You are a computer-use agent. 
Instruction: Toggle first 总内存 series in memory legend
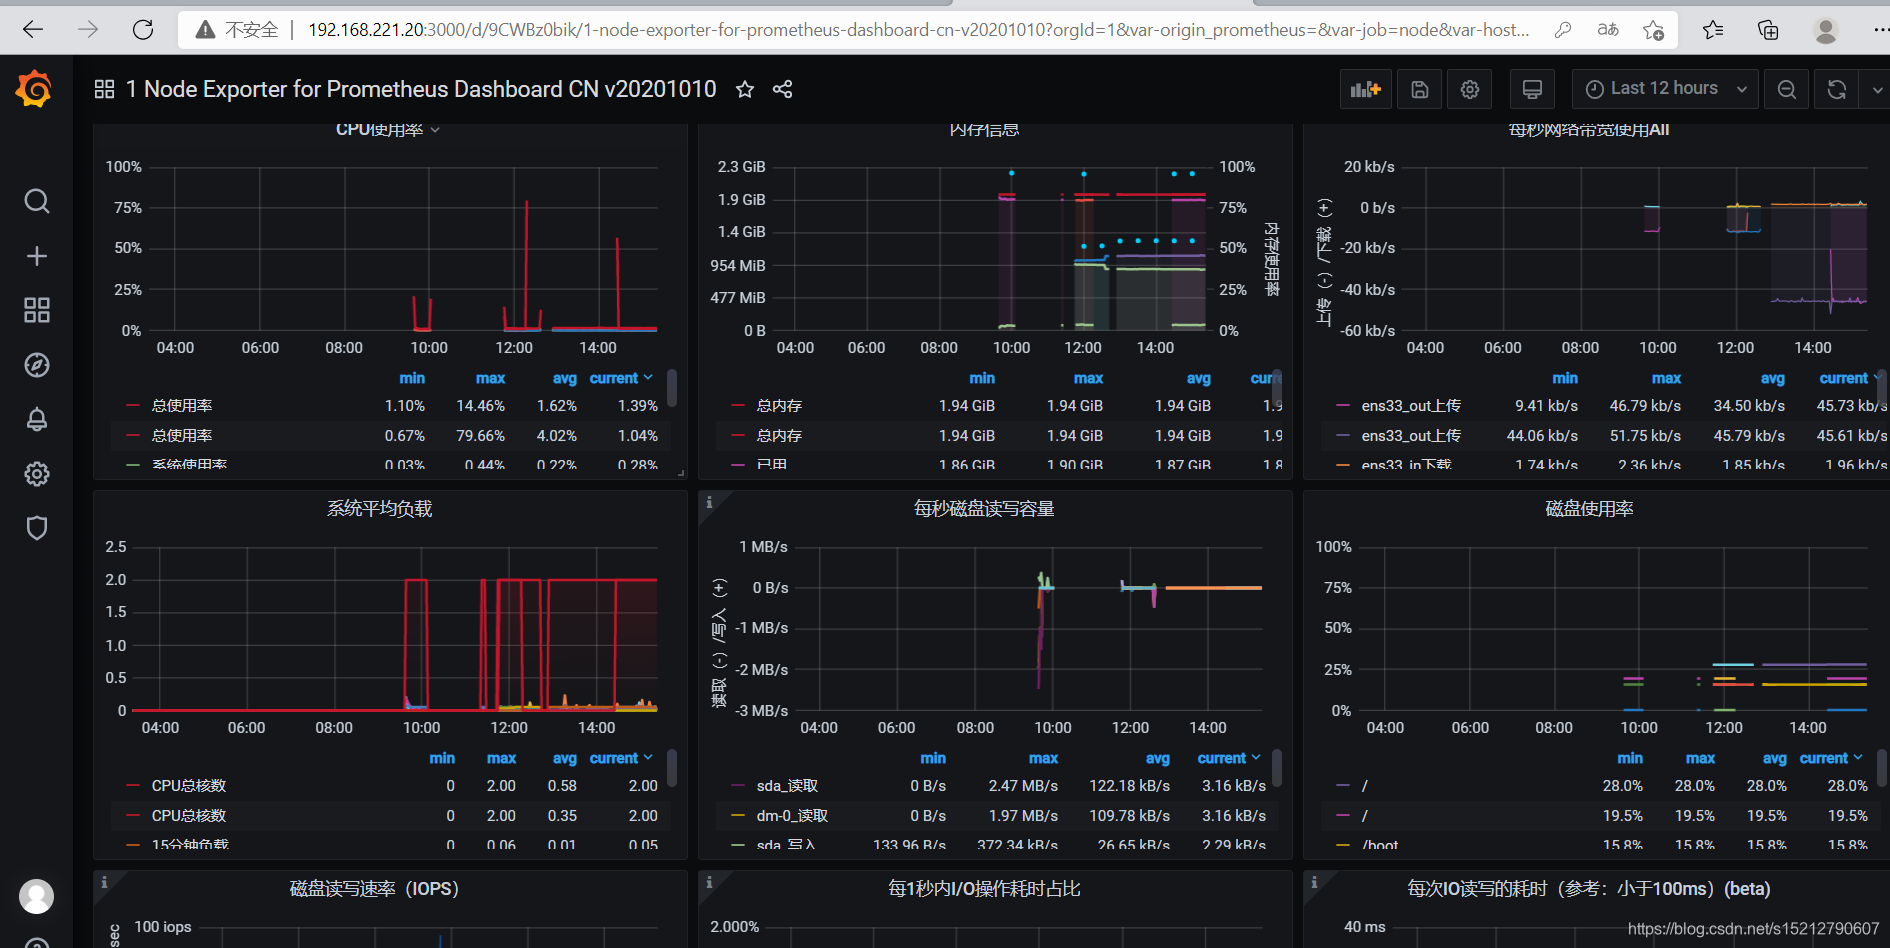click(779, 406)
